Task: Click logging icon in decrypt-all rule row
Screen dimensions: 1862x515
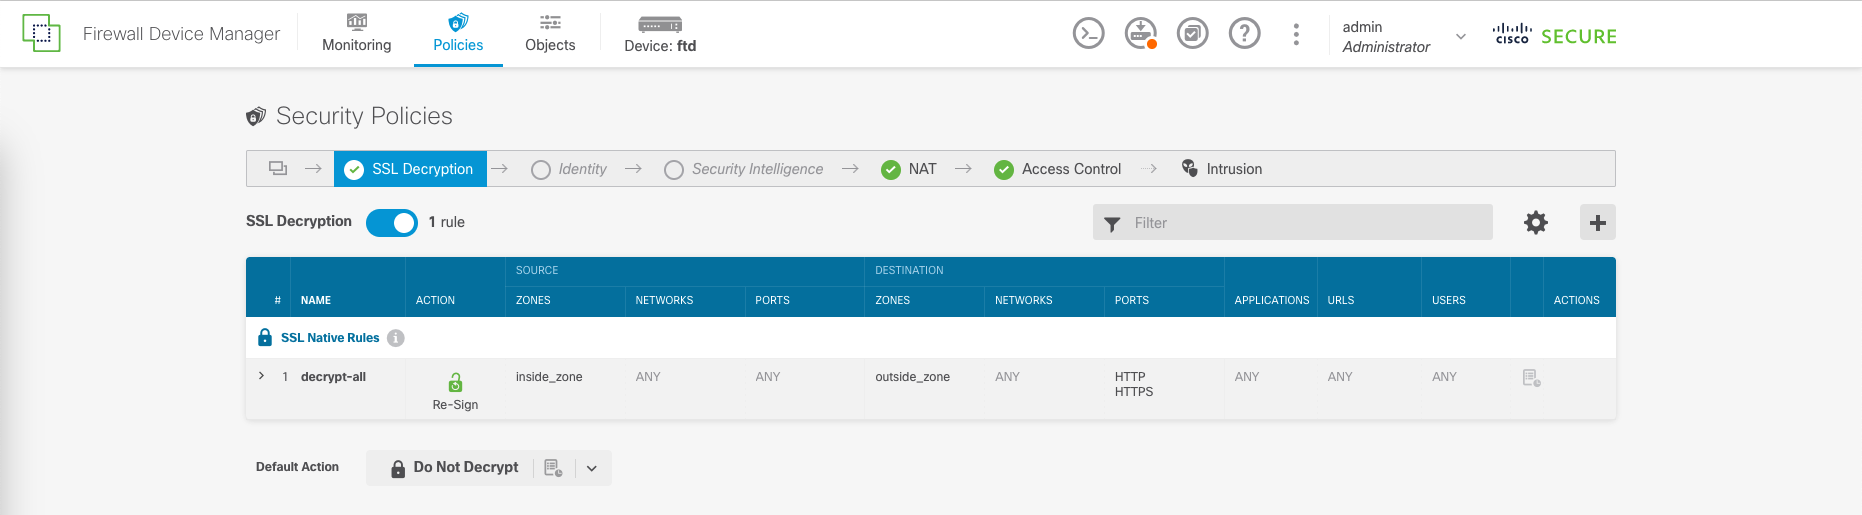Action: click(1531, 378)
